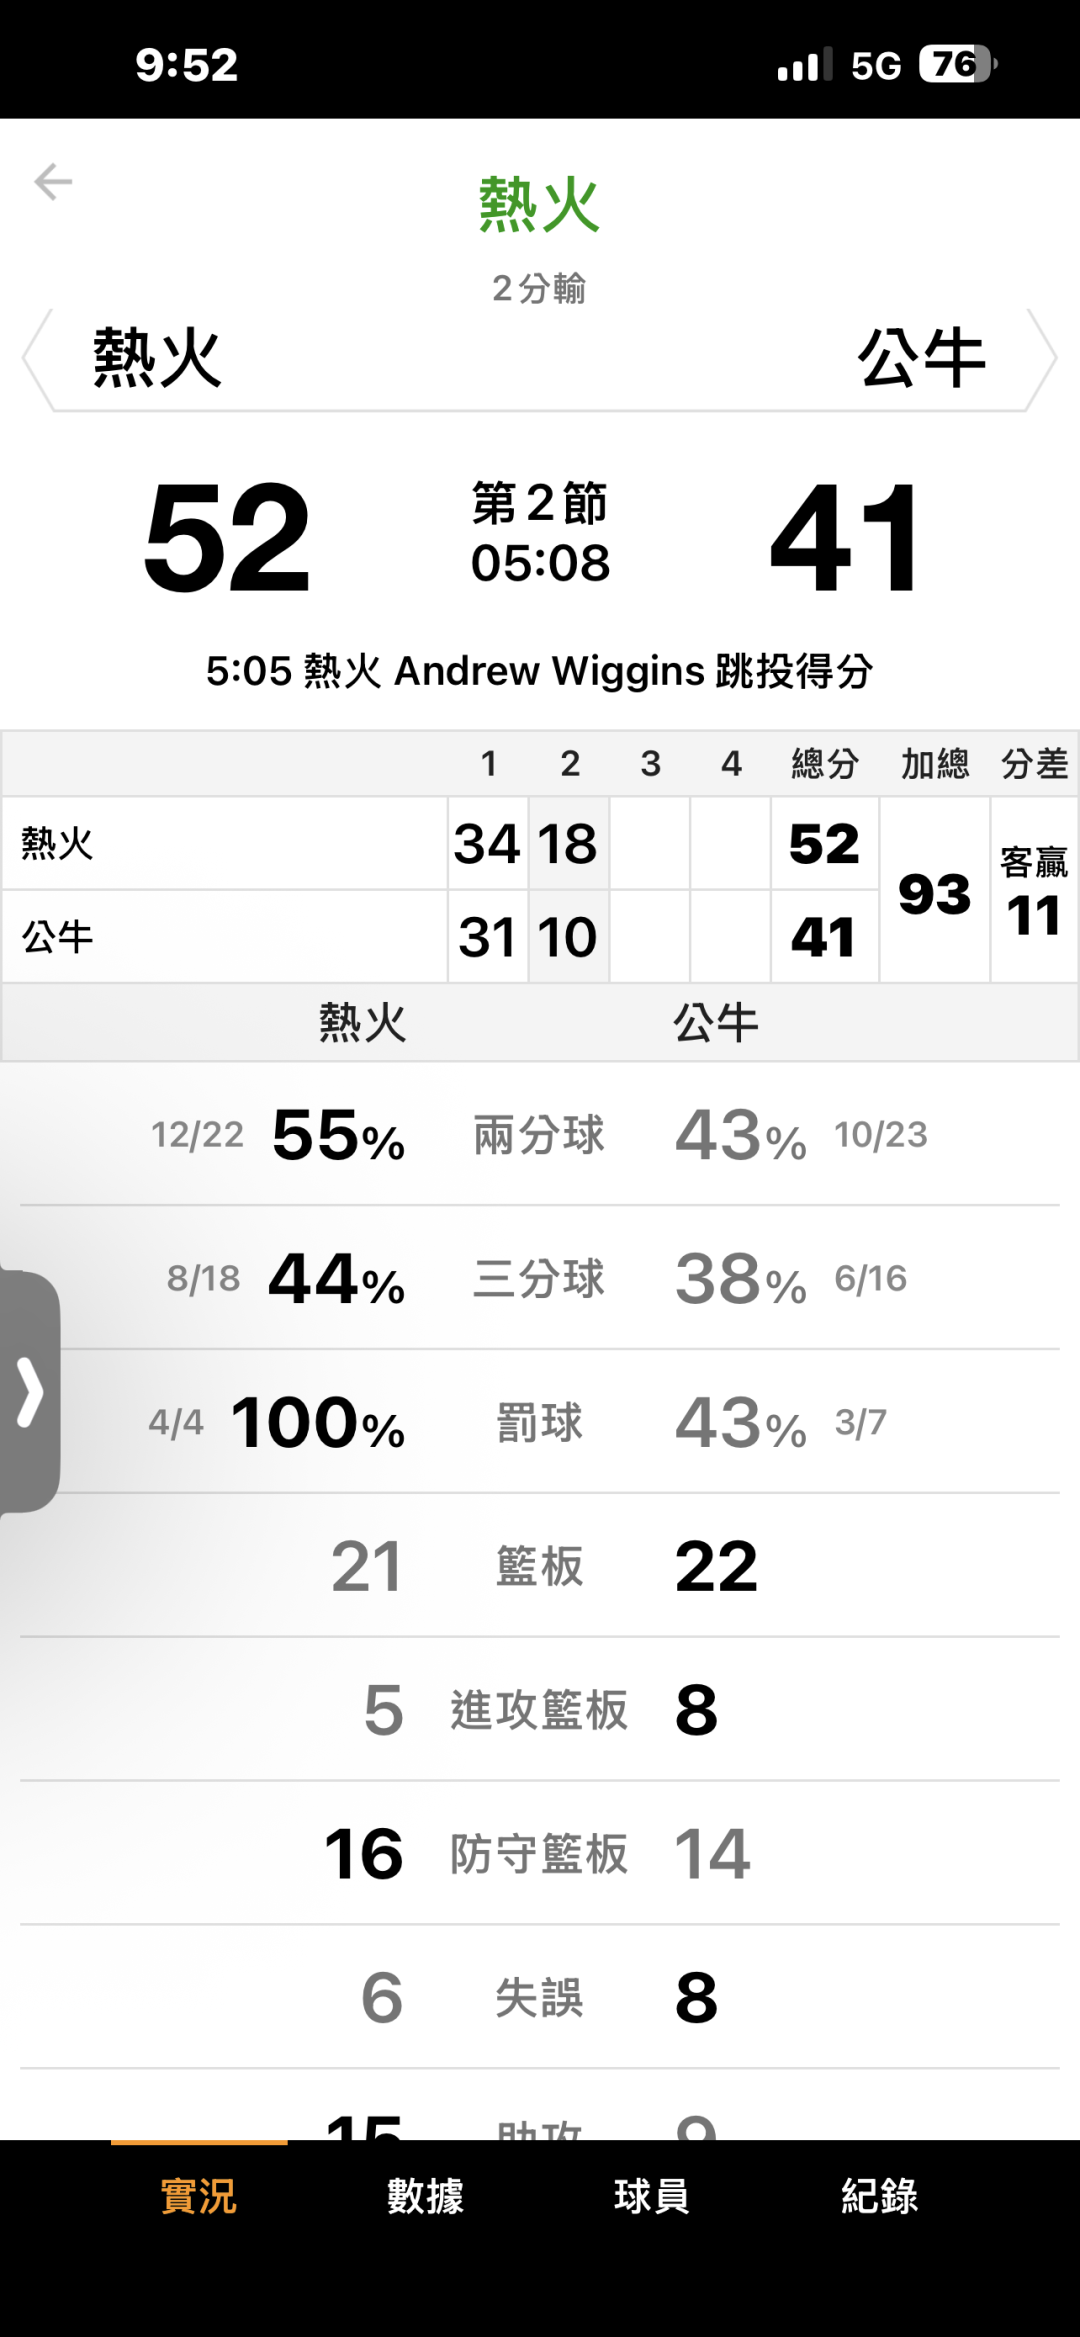
Task: Select the 實況 tab
Action: click(199, 2197)
